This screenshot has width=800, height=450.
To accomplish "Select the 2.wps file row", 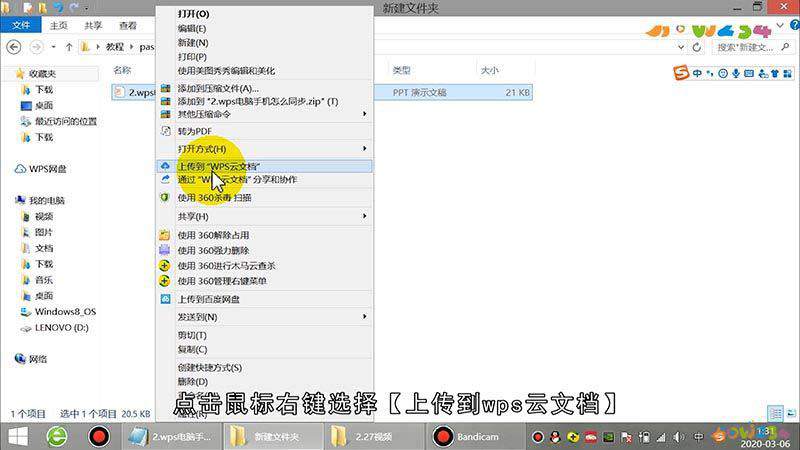I will click(322, 92).
